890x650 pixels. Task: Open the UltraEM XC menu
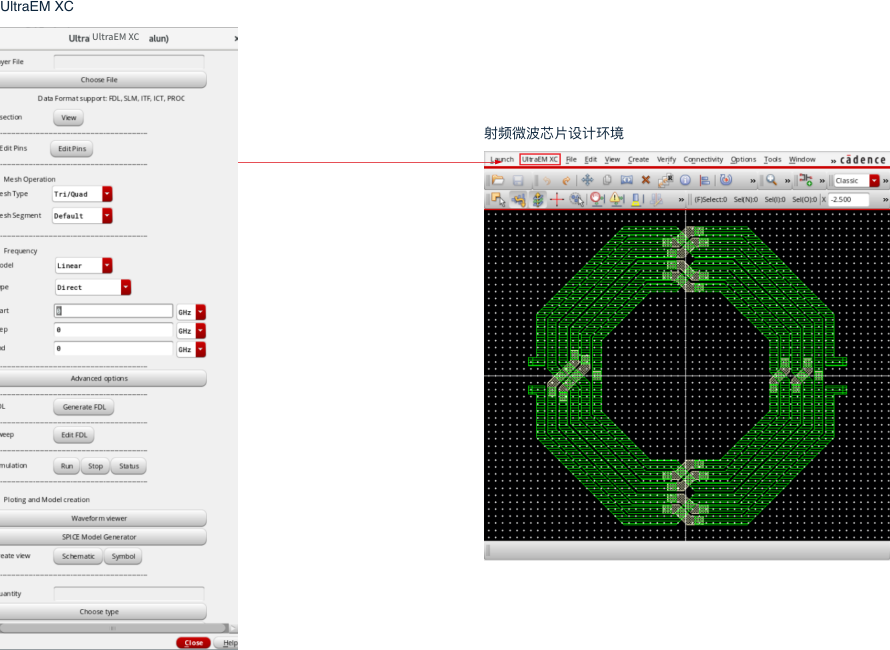click(540, 160)
